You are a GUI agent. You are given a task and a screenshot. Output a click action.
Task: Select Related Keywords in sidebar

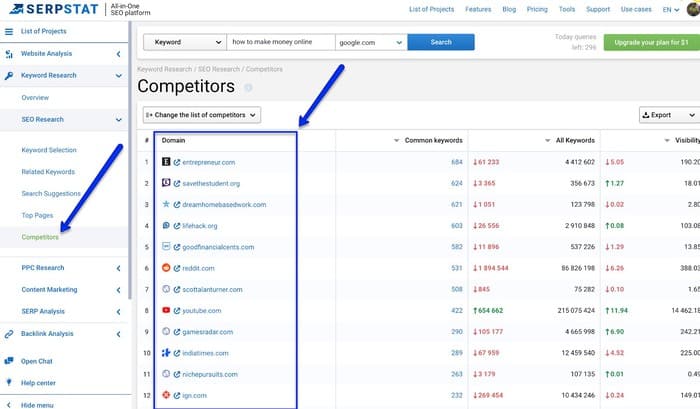[48, 172]
